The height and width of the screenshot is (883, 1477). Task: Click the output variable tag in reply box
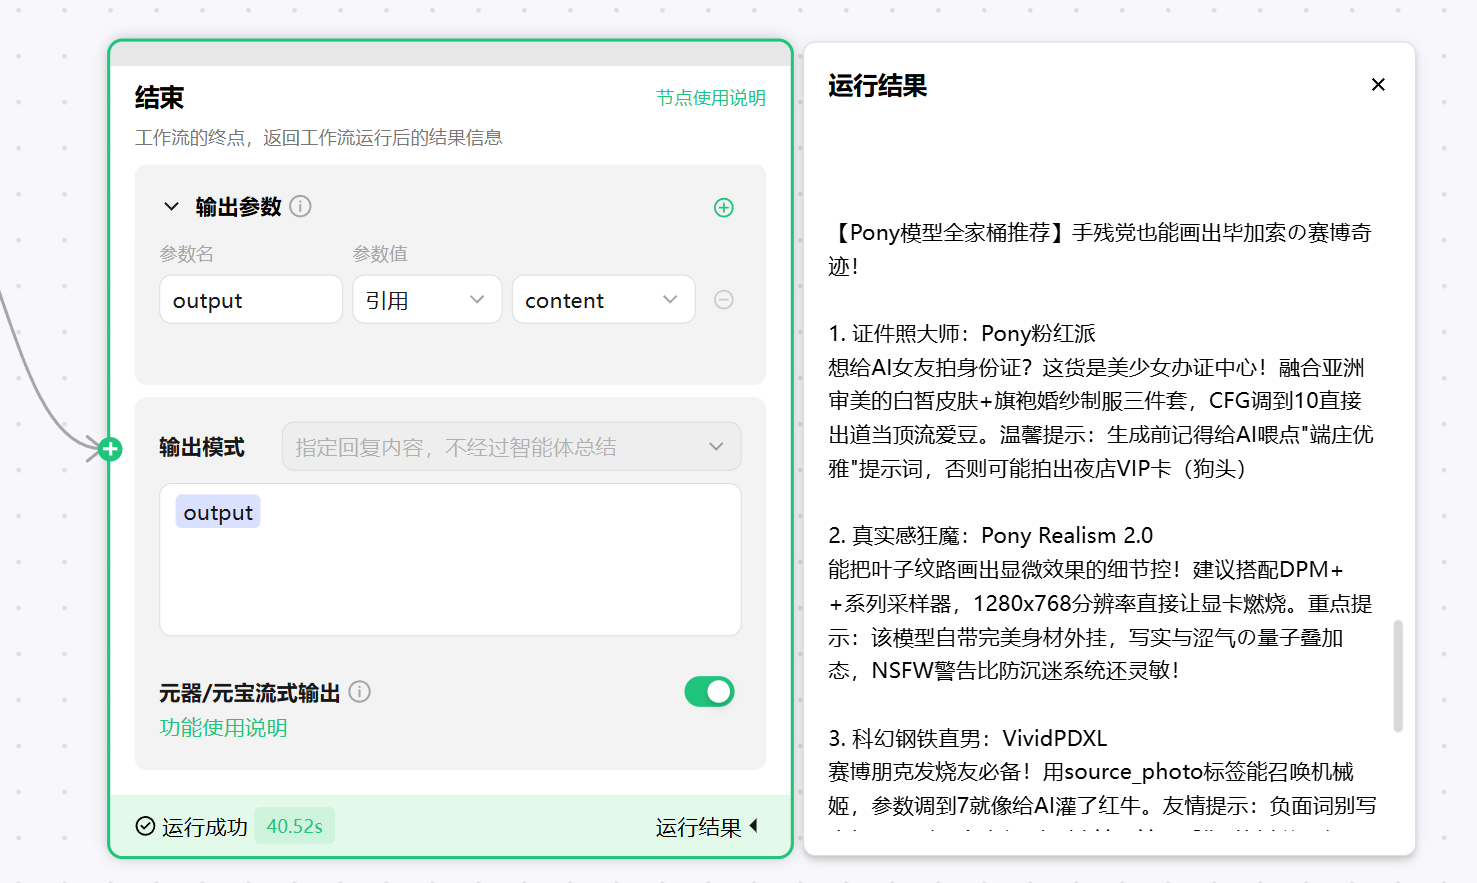pos(218,512)
